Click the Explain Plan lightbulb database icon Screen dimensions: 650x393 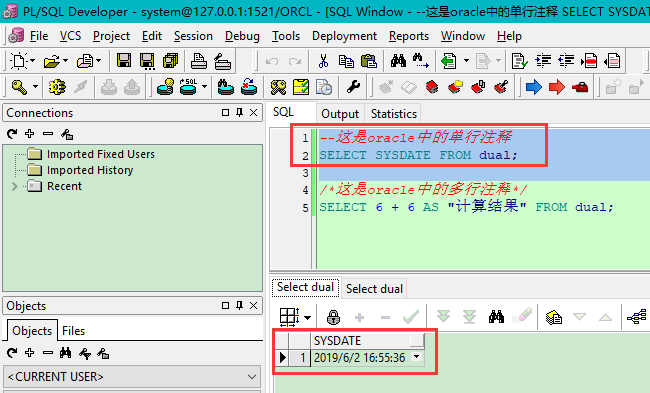tap(166, 87)
